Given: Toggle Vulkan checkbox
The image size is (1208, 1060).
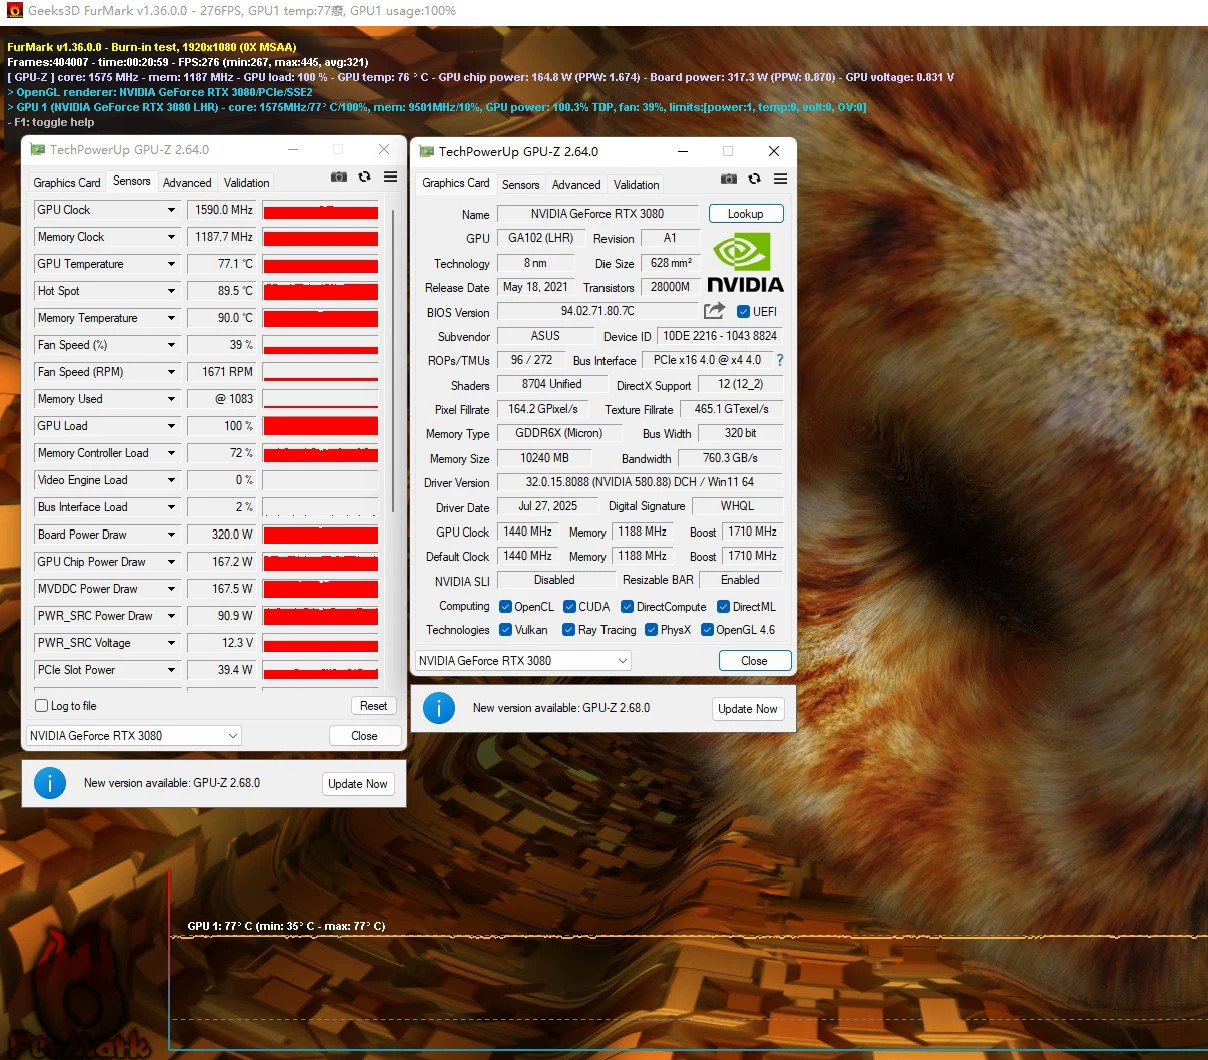Looking at the screenshot, I should click(505, 629).
